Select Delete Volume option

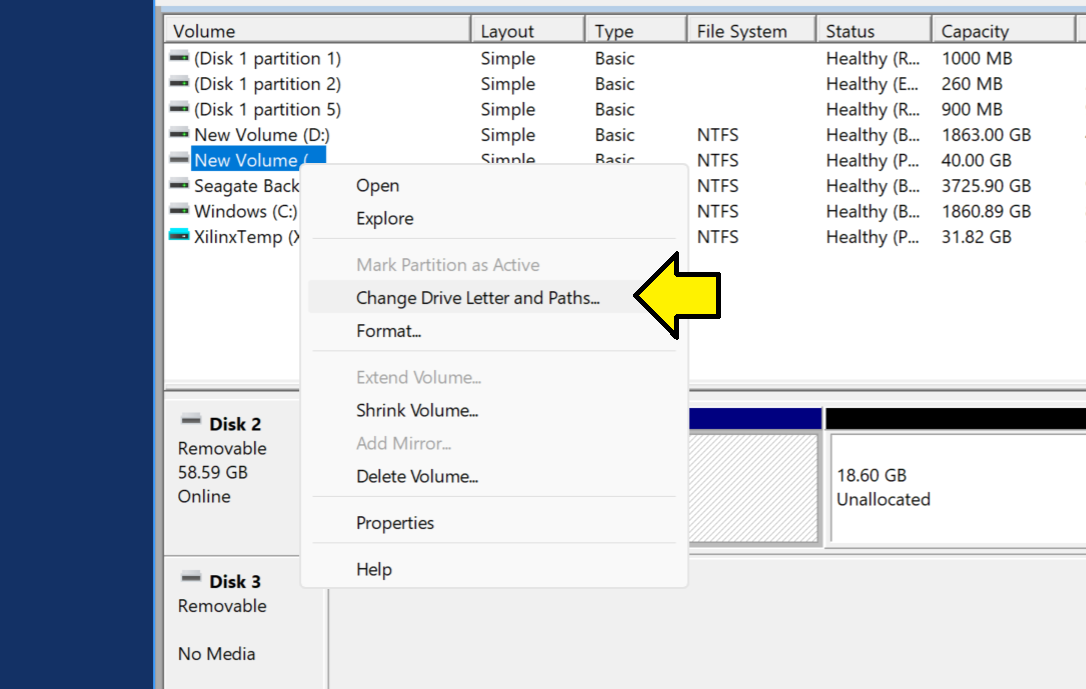416,477
